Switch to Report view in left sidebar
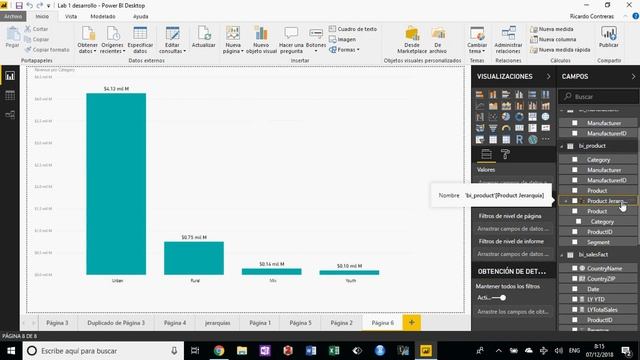This screenshot has height=360, width=640. 10,76
